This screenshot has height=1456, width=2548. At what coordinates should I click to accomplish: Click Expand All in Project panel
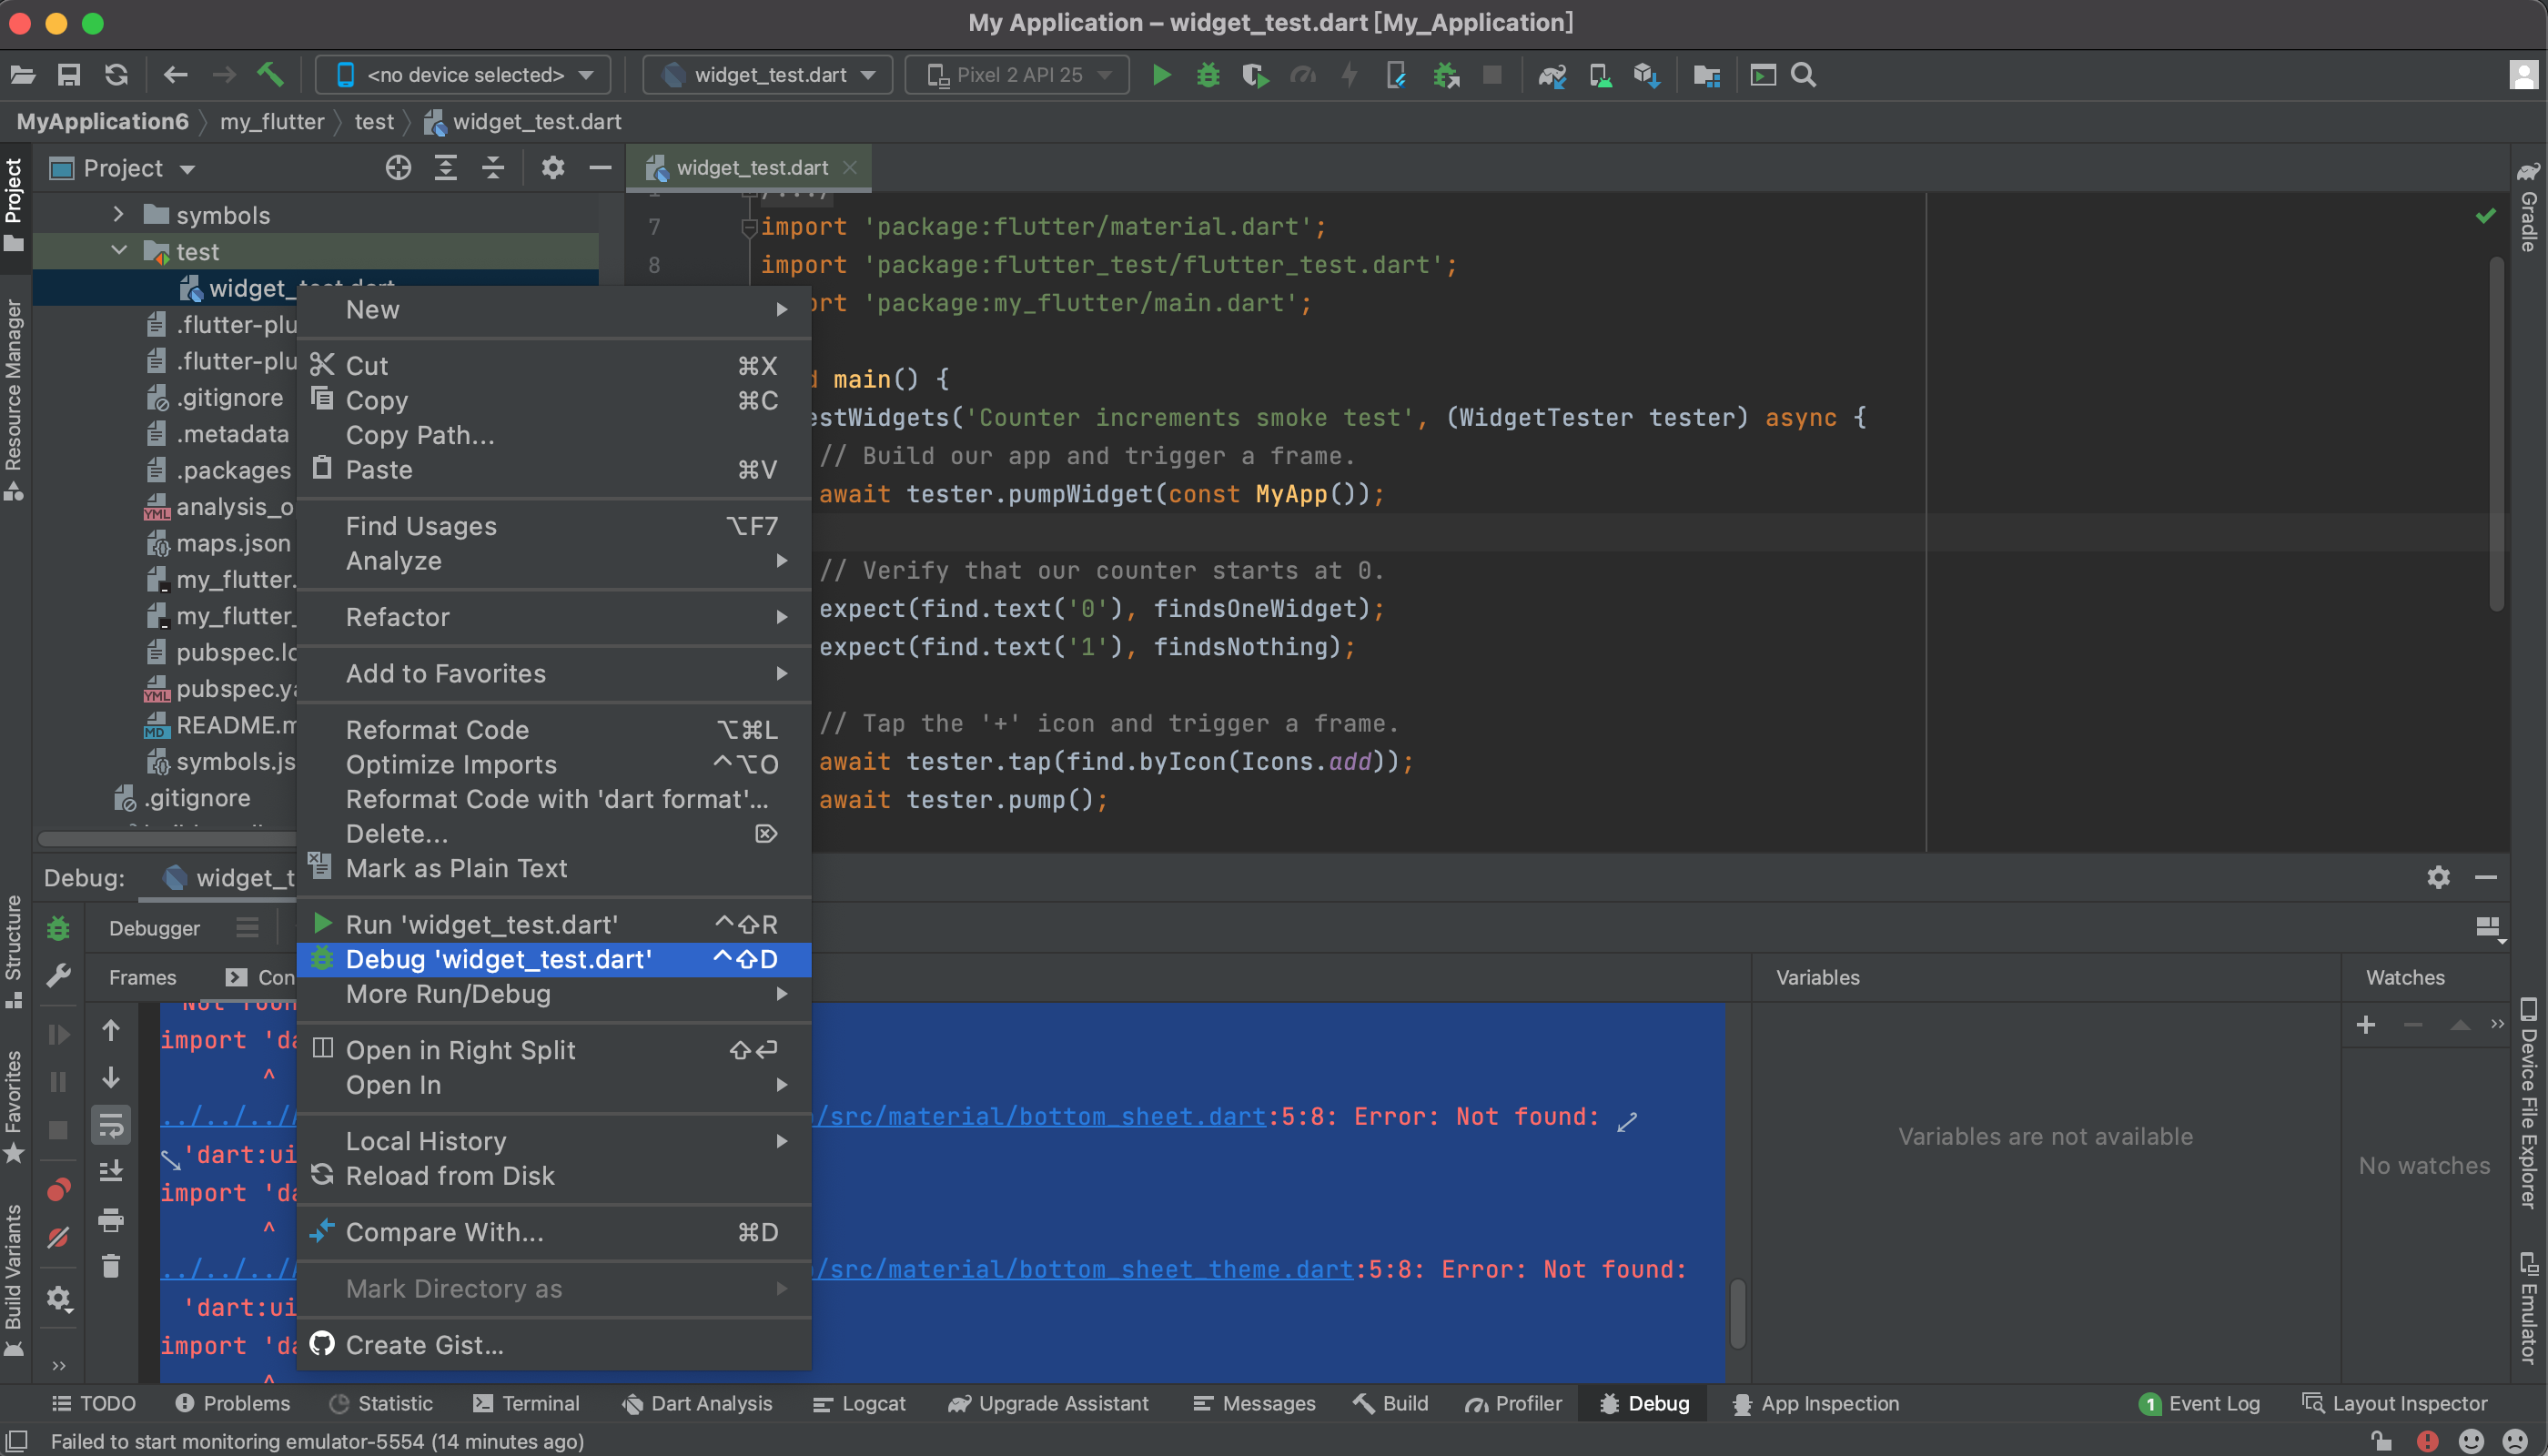(446, 168)
